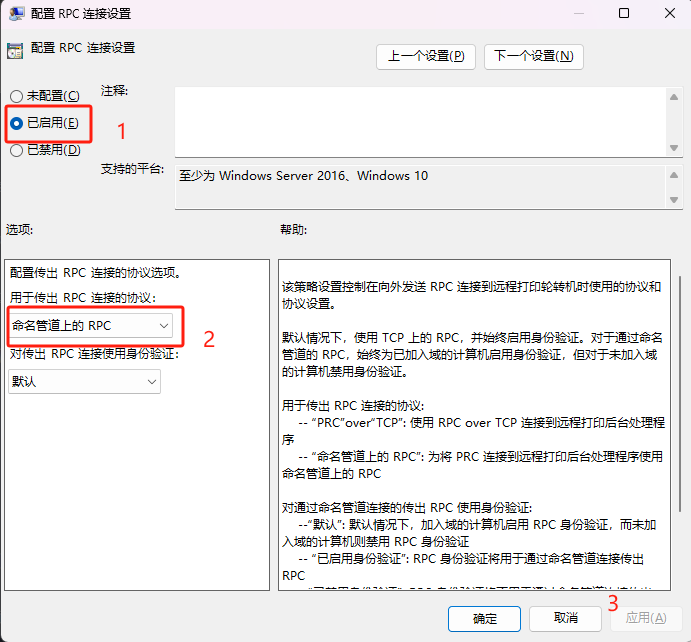Click the 支持的平台: label
Screen dimensions: 691x642
[132, 169]
